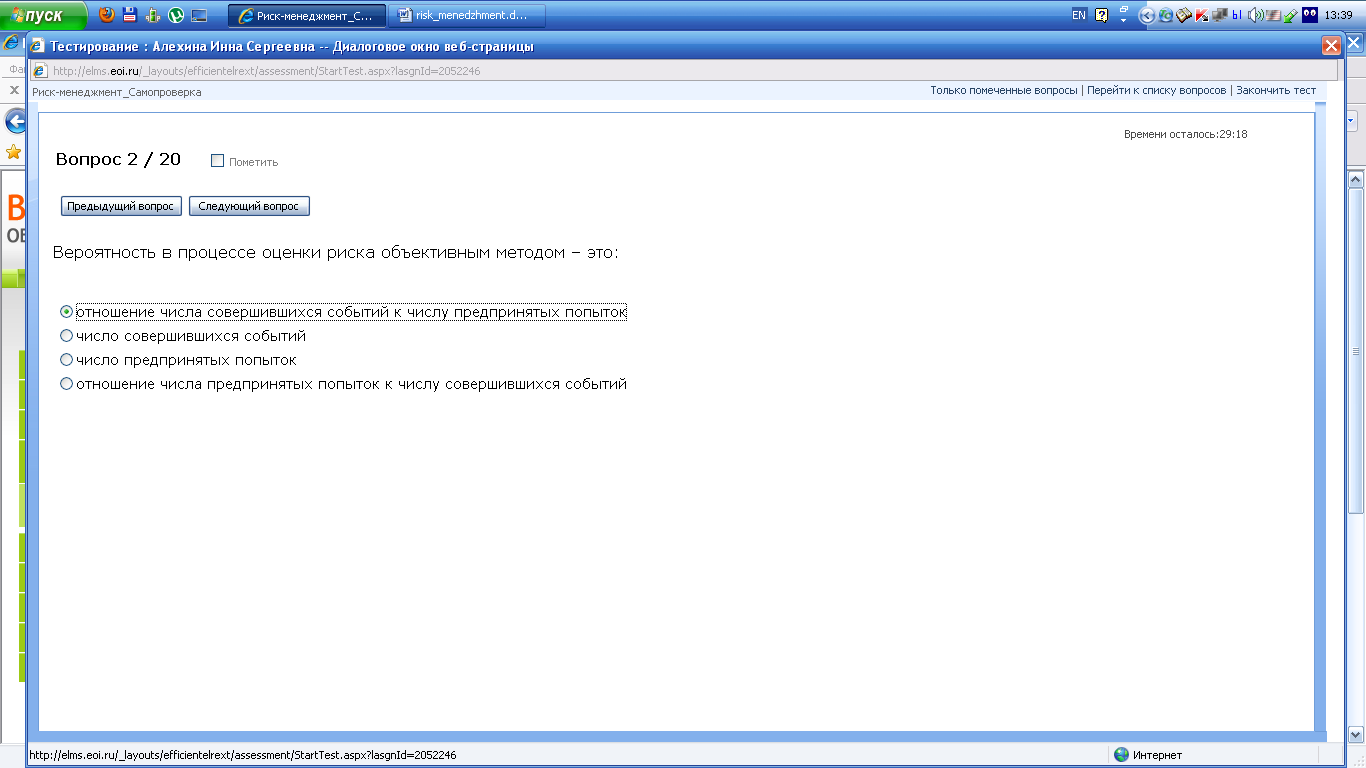Click the US flag tray icon
The width and height of the screenshot is (1366, 768).
tap(1273, 15)
